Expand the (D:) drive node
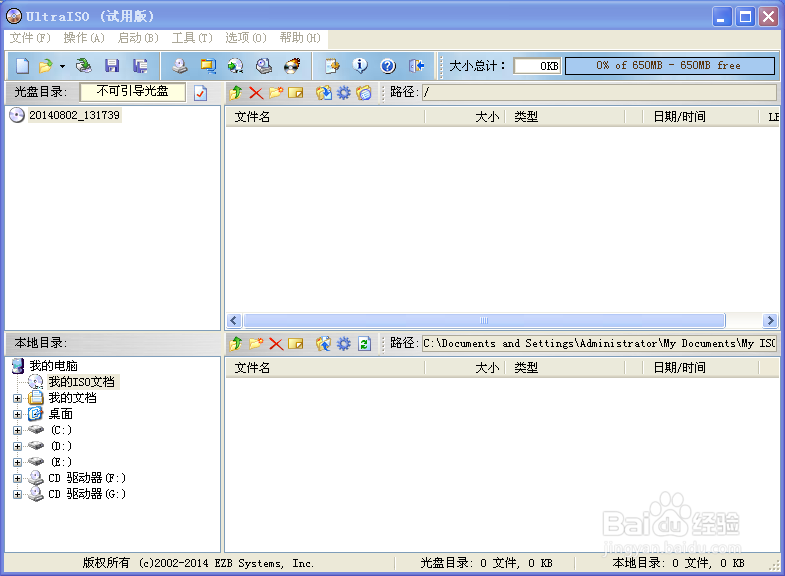 click(x=18, y=446)
